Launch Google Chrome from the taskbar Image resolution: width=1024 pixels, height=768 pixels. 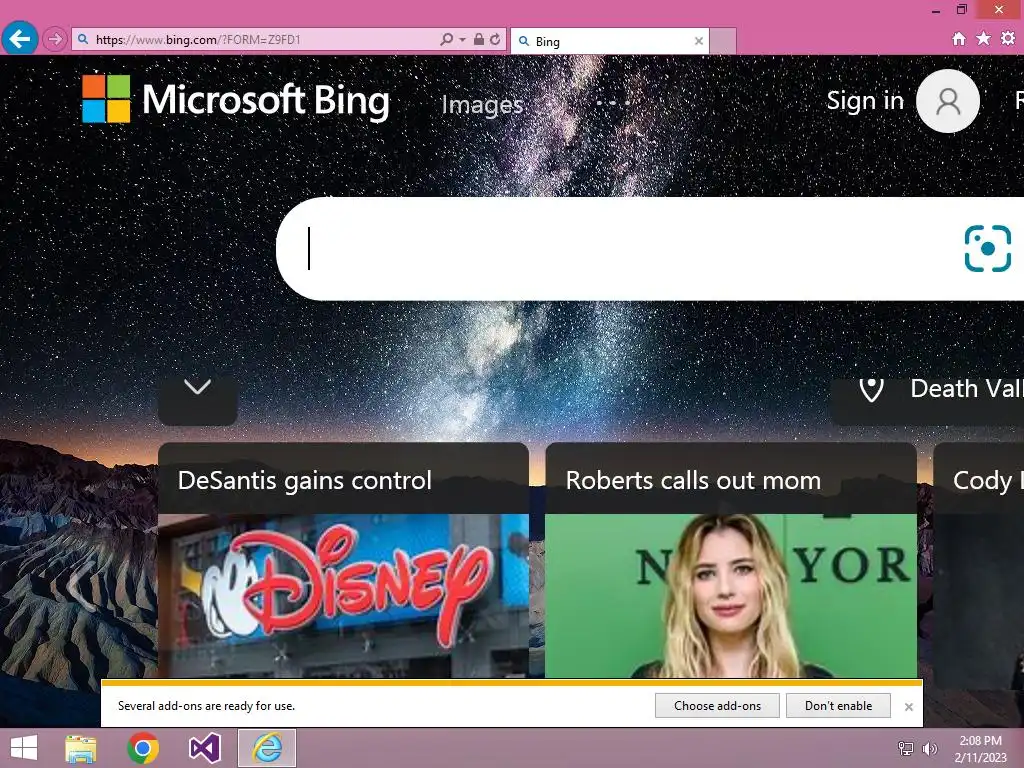(x=142, y=748)
